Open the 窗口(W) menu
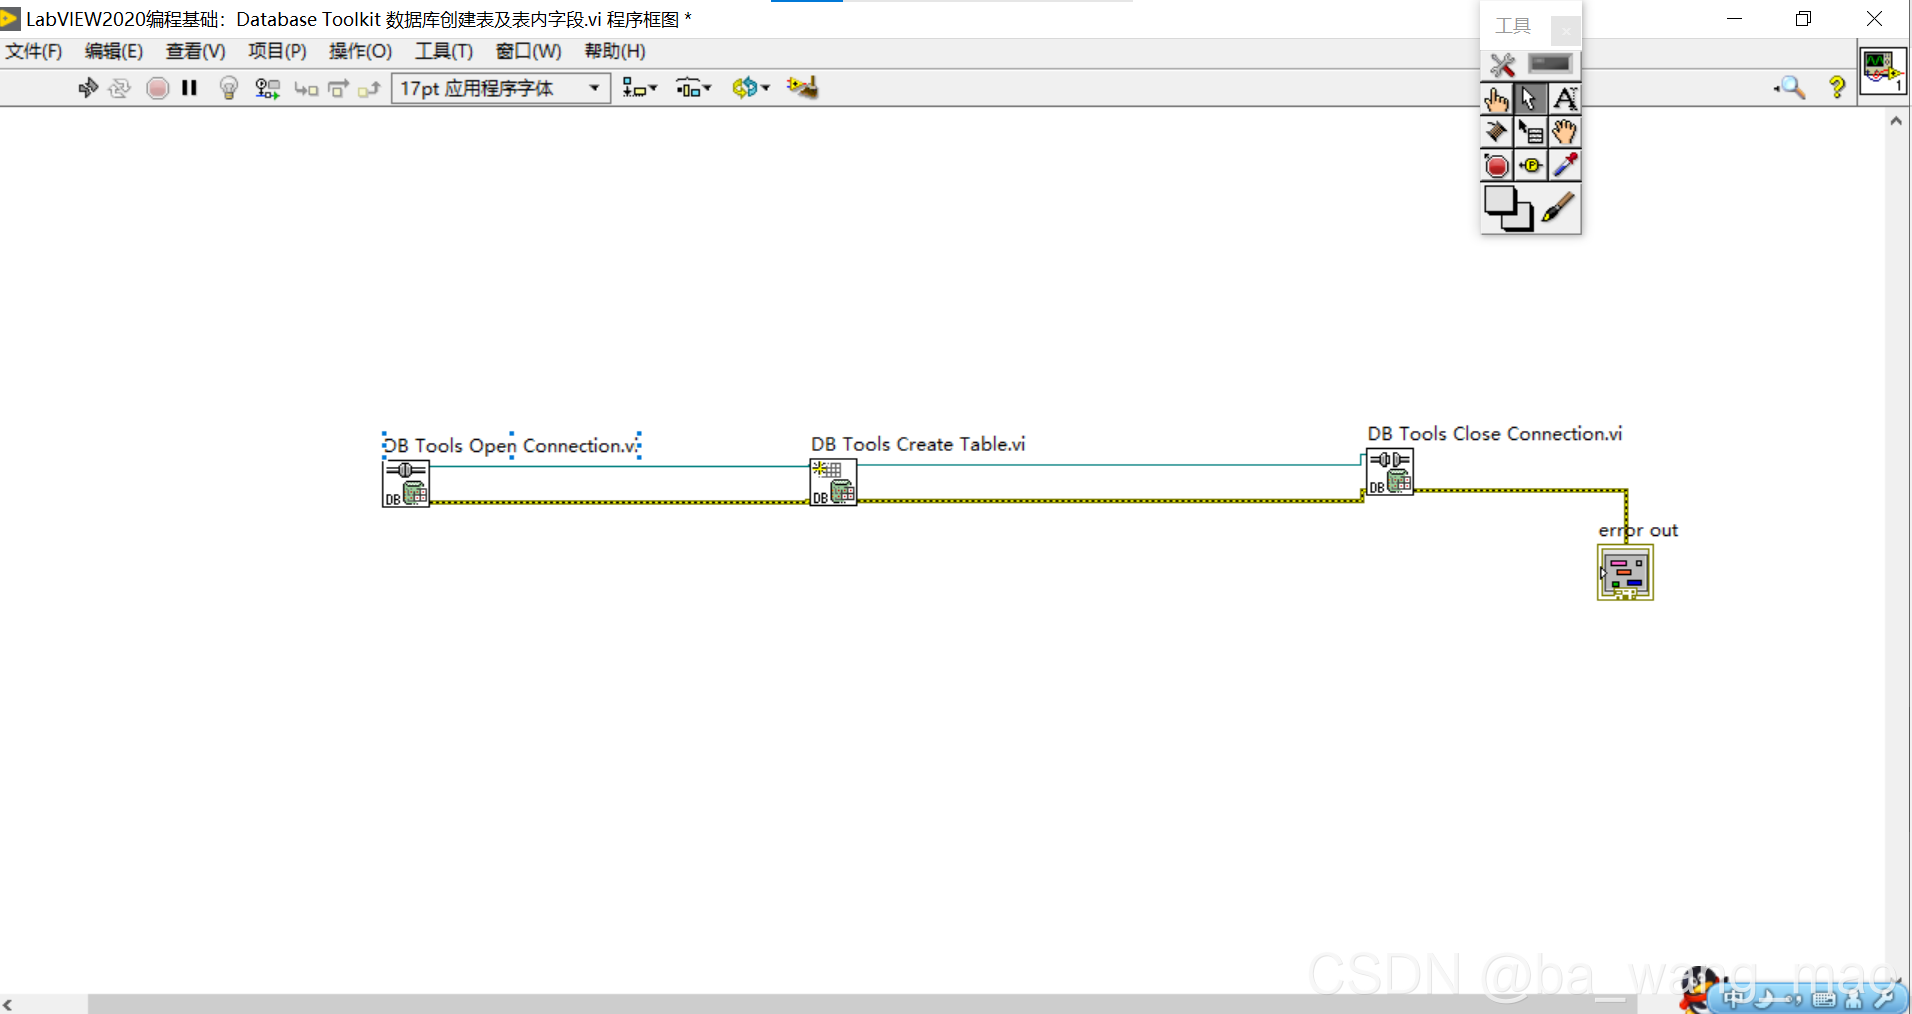 coord(528,51)
